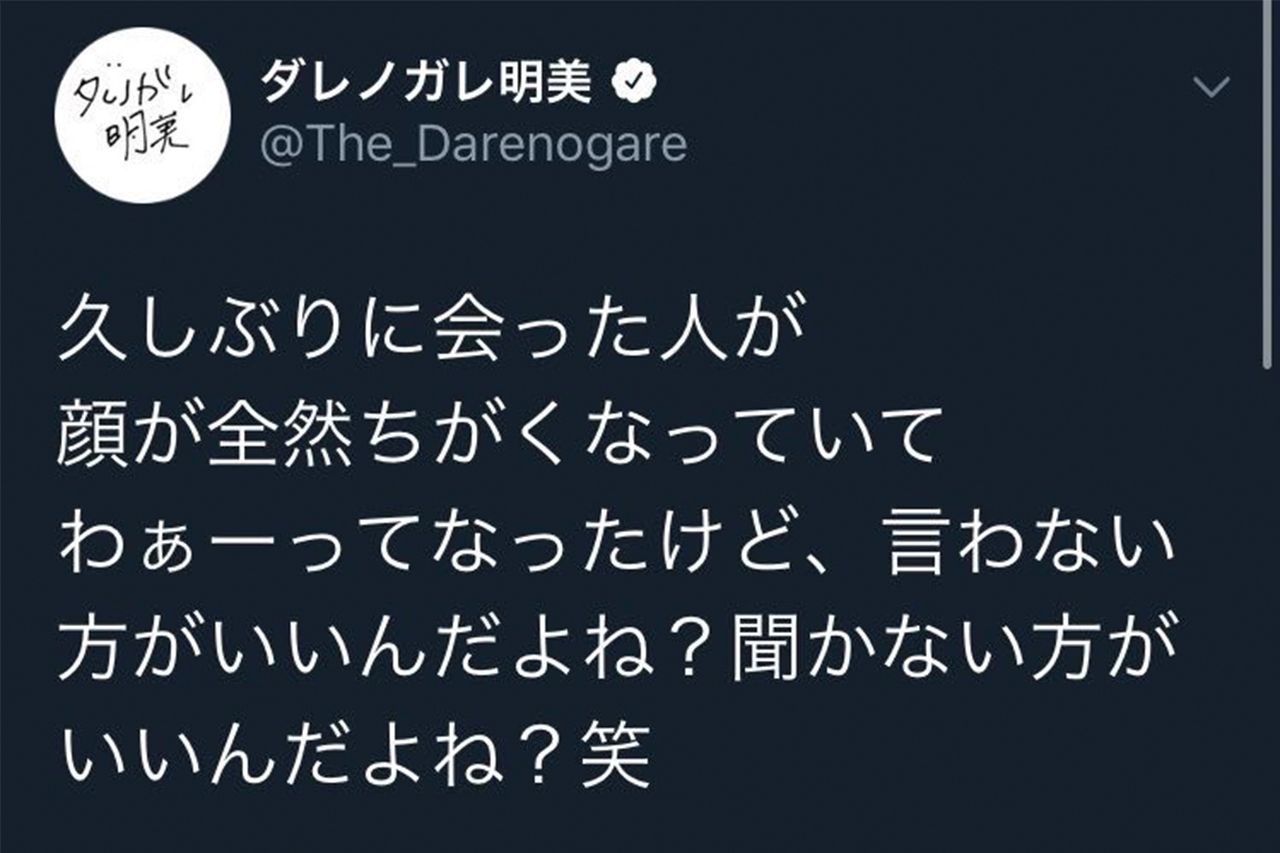The image size is (1280, 853).
Task: Expand the chevron at the top right
Action: (x=1212, y=85)
